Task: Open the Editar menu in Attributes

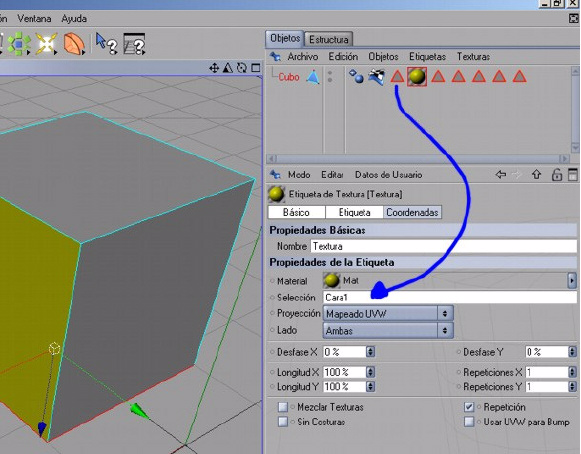Action: click(x=332, y=174)
